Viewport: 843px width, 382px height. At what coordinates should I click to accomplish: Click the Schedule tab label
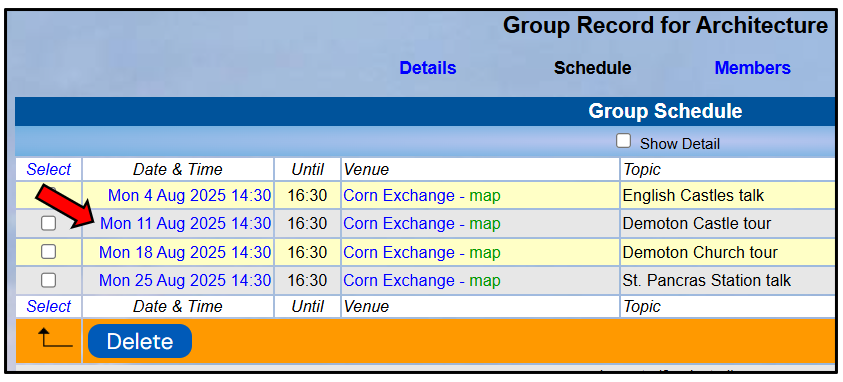coord(592,68)
